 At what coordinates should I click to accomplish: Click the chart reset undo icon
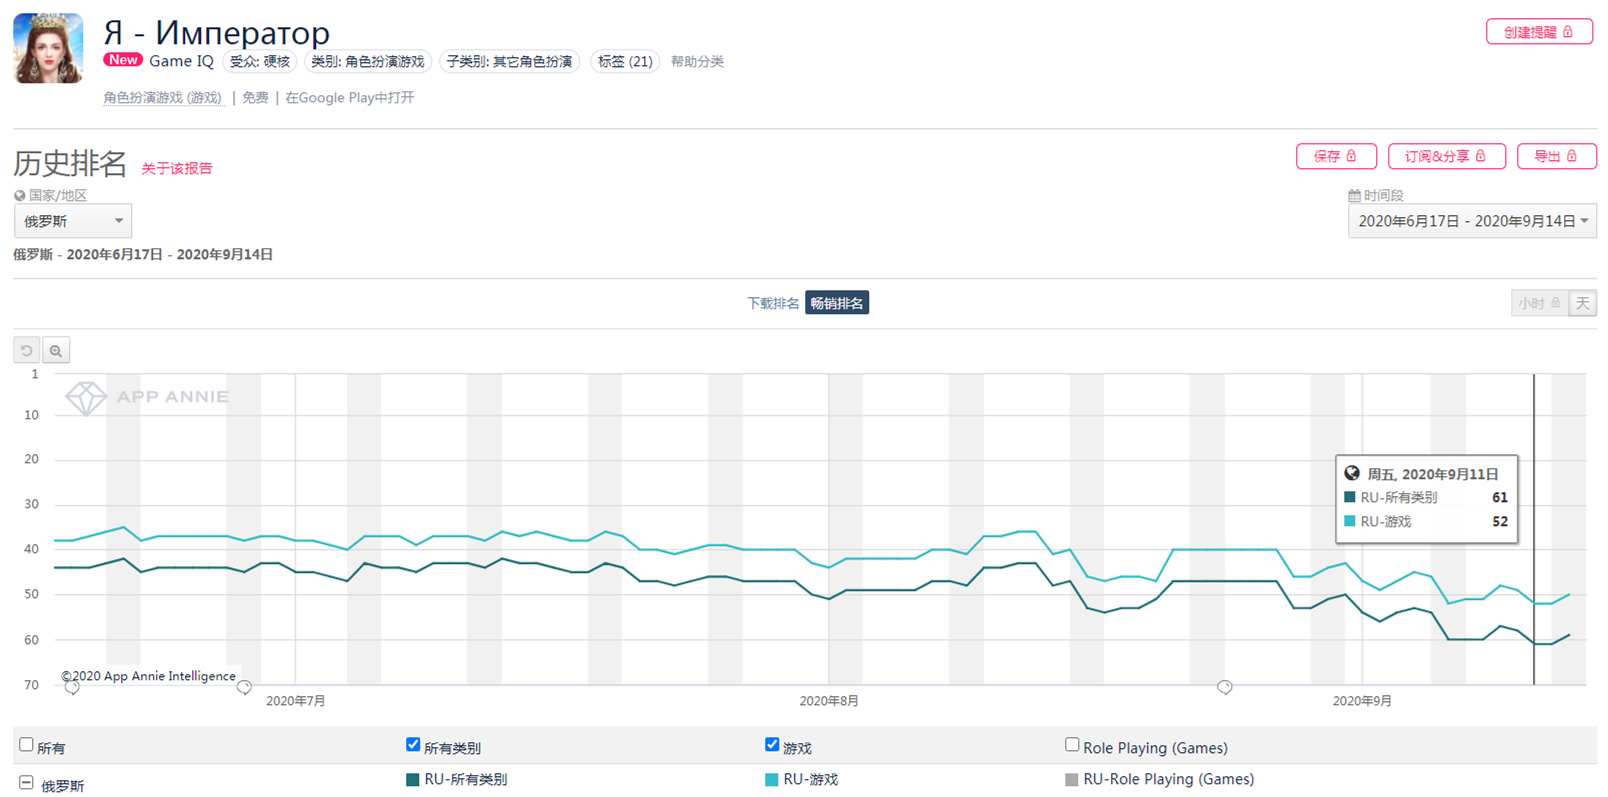click(27, 350)
